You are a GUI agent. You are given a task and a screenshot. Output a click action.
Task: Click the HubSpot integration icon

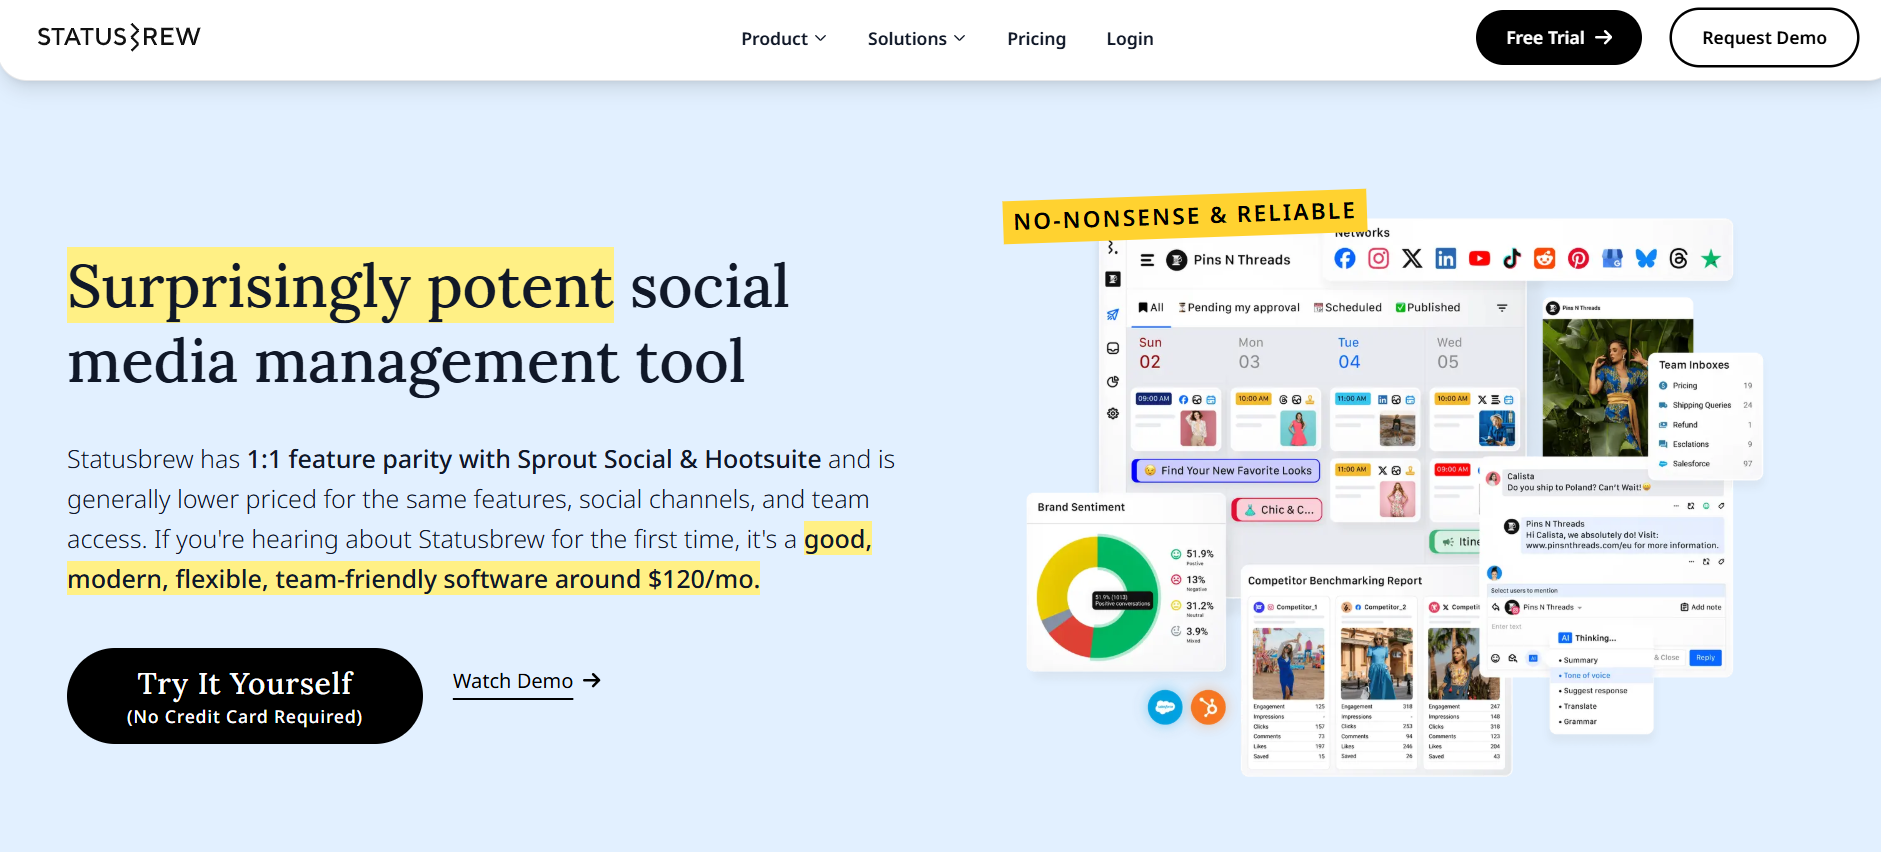[x=1208, y=708]
